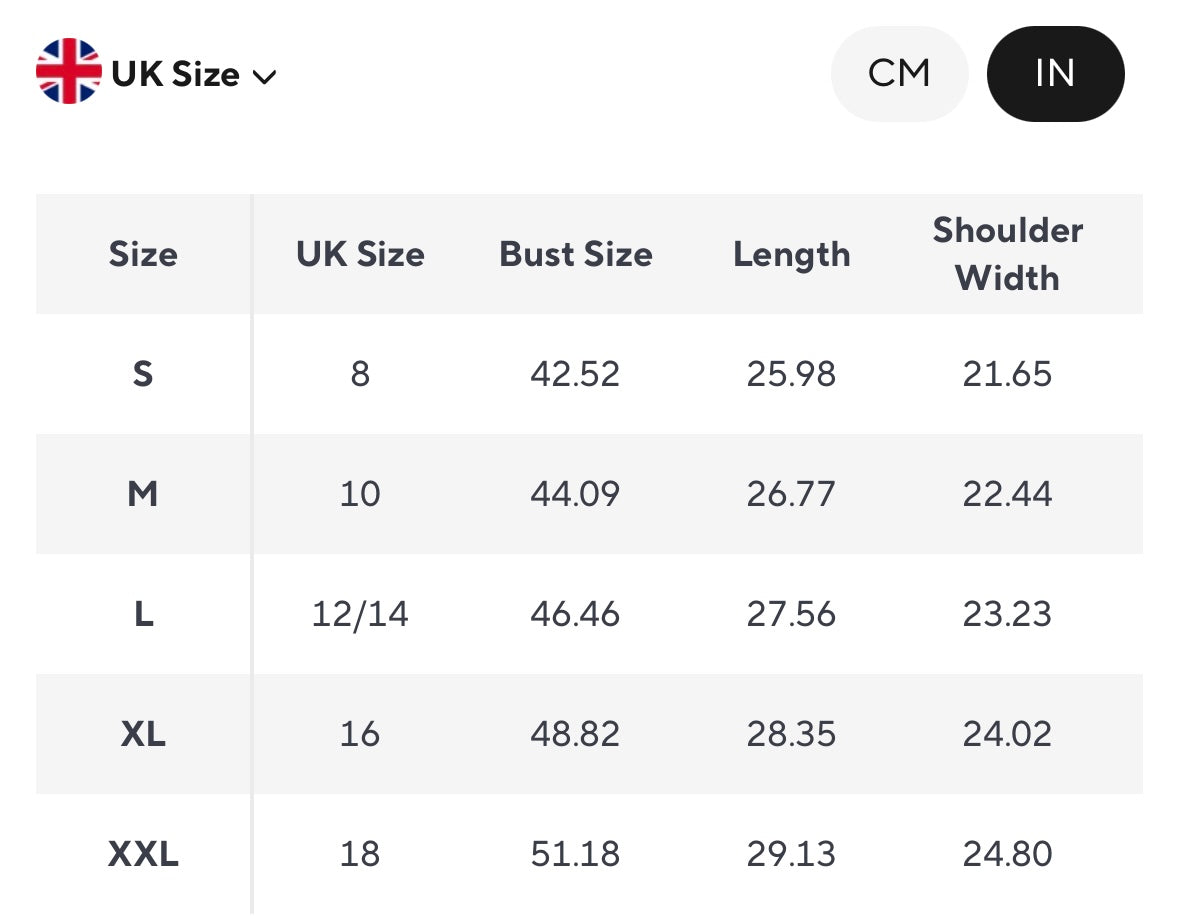Viewport: 1179px width, 924px height.
Task: Select the M size row label
Action: tap(143, 494)
